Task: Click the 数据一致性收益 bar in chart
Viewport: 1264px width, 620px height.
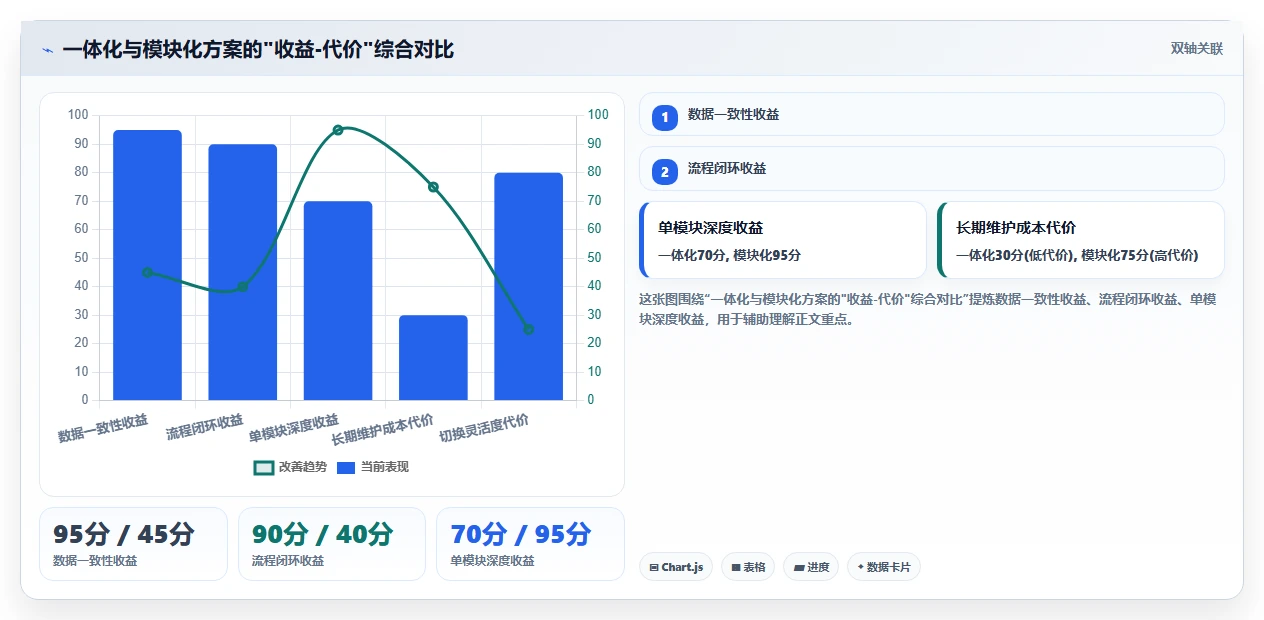Action: [147, 265]
